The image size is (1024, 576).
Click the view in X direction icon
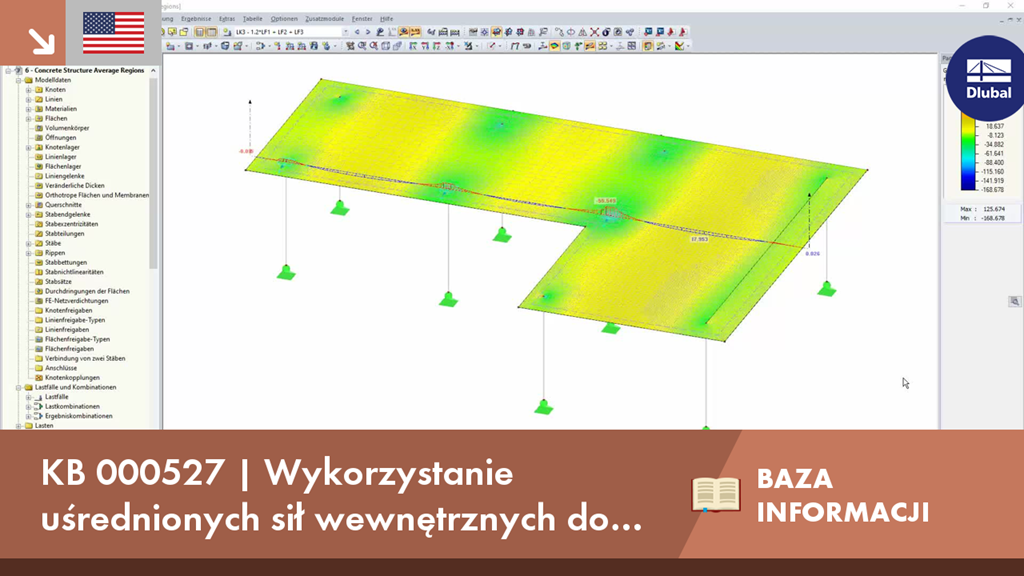[x=412, y=46]
